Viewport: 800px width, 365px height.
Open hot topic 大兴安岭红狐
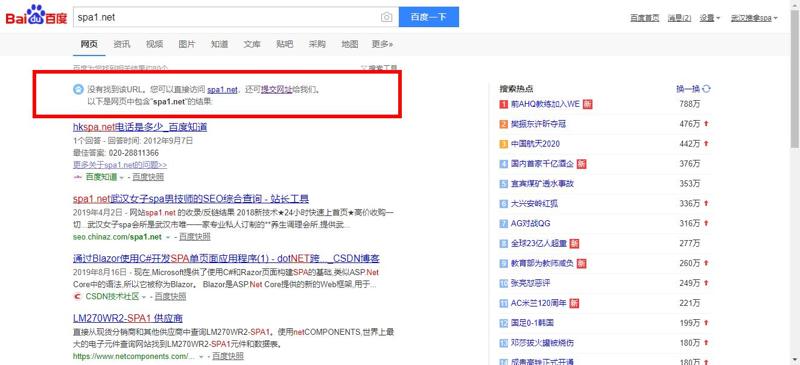pos(535,204)
